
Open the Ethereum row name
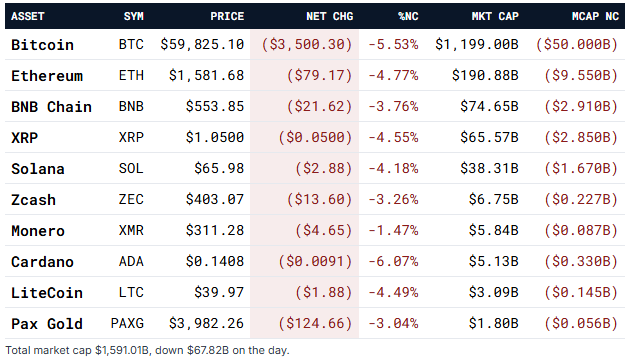47,76
